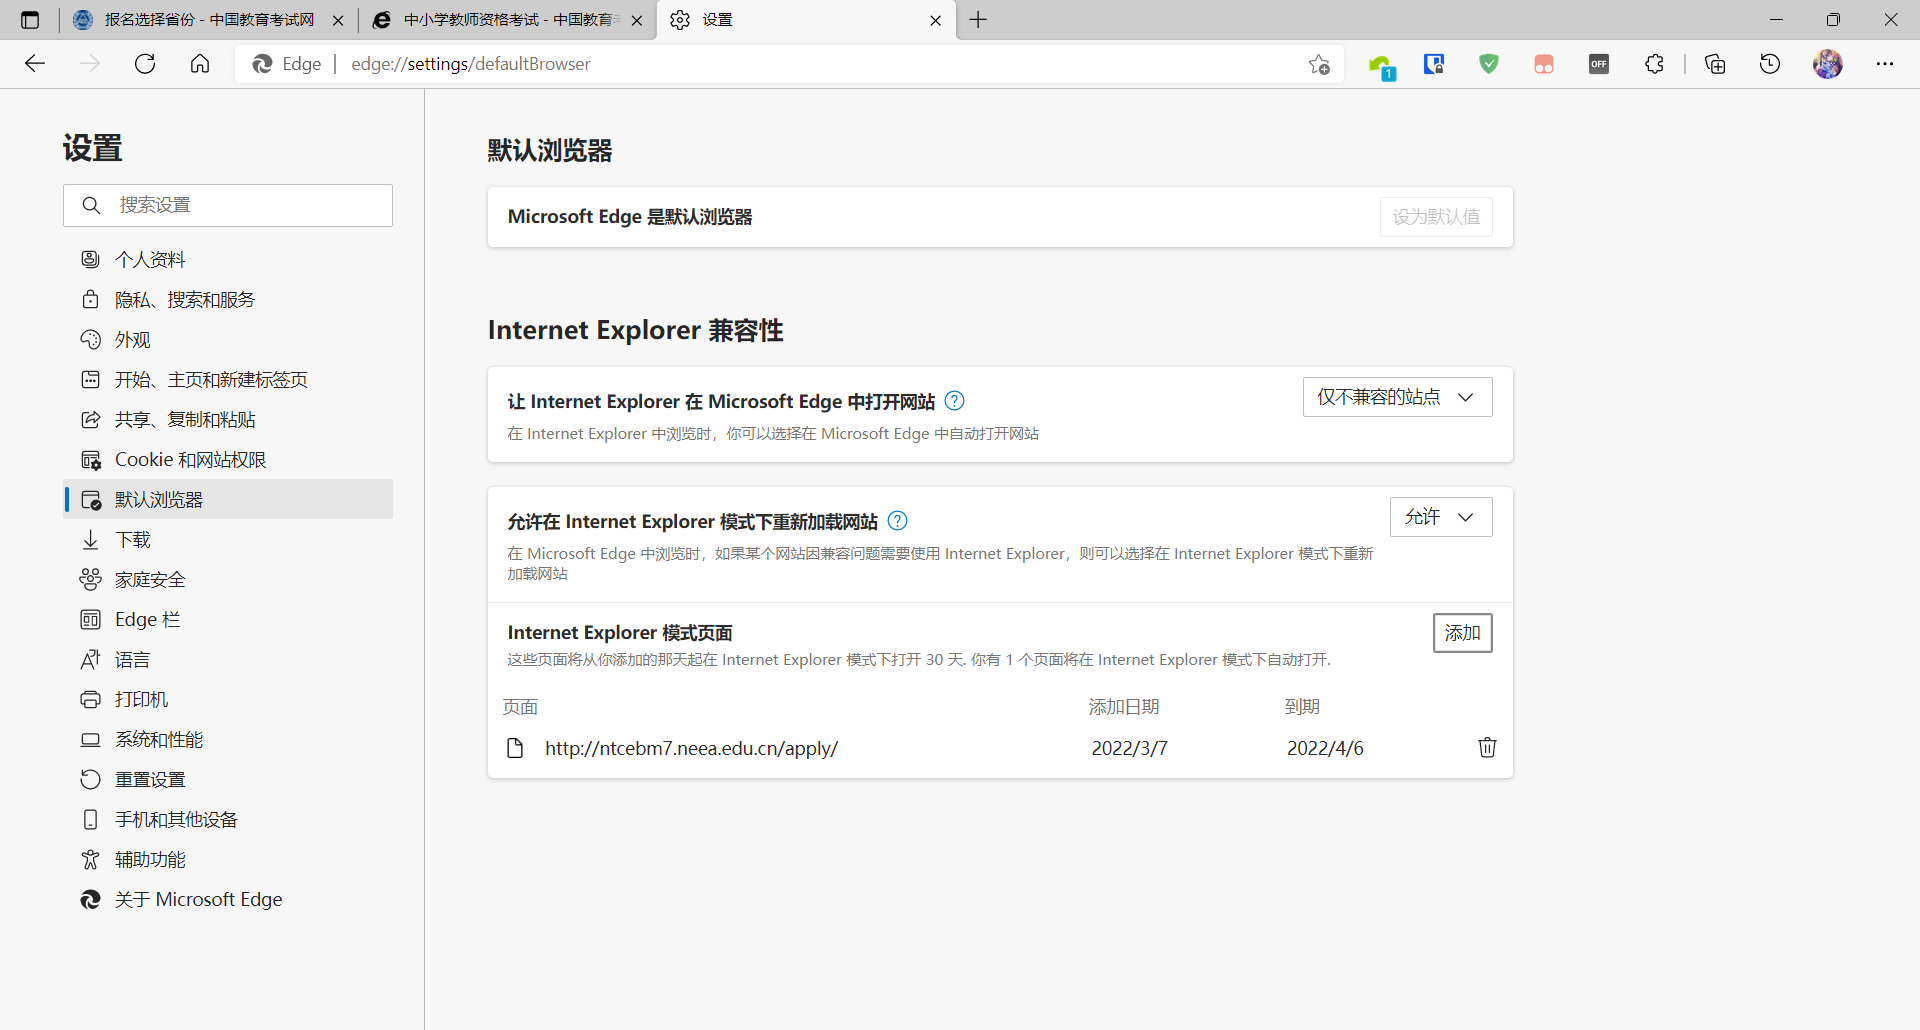Click the help icon beside IE reload setting
The width and height of the screenshot is (1920, 1030).
pyautogui.click(x=897, y=521)
